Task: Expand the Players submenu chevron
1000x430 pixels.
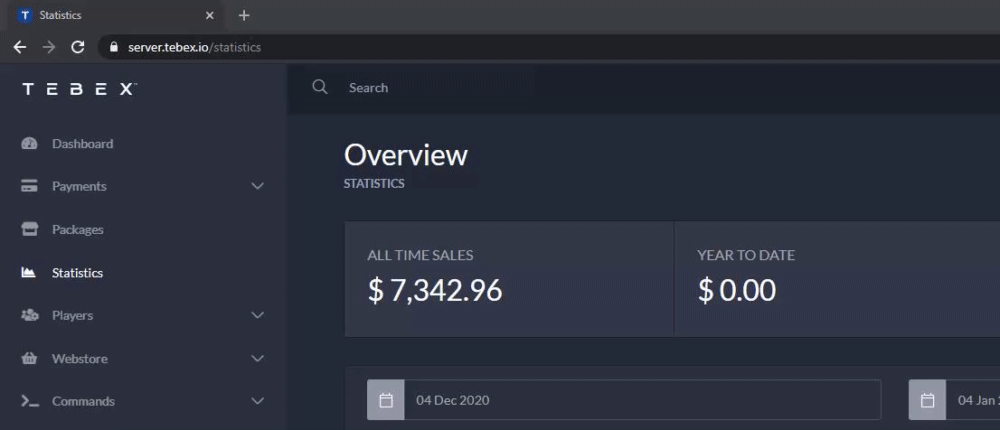Action: pyautogui.click(x=258, y=315)
